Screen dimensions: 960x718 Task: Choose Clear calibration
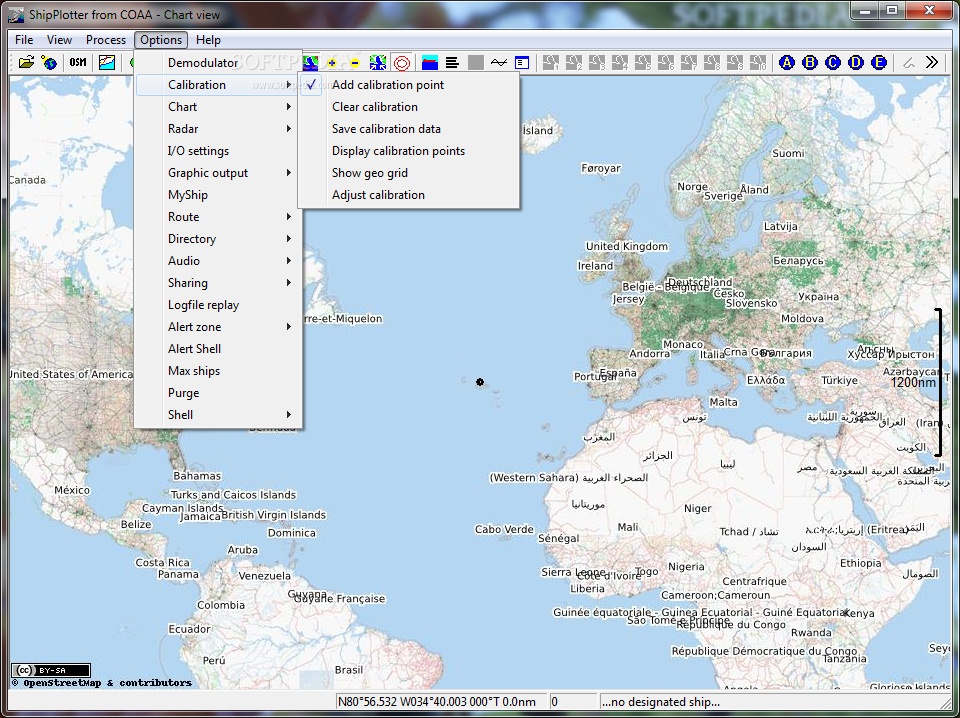click(x=408, y=107)
